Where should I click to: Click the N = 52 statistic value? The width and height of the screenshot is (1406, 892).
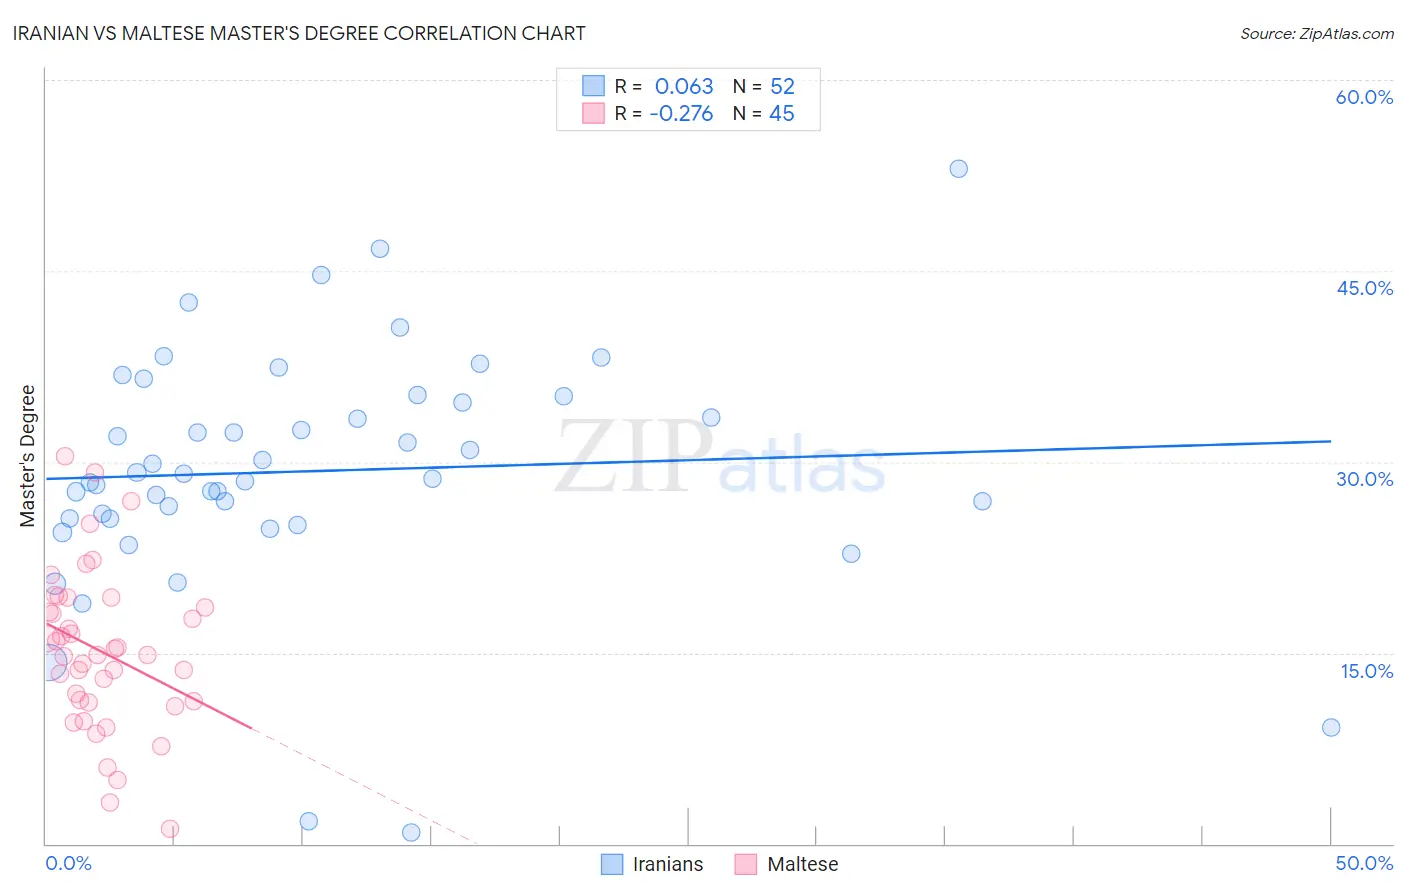click(764, 86)
